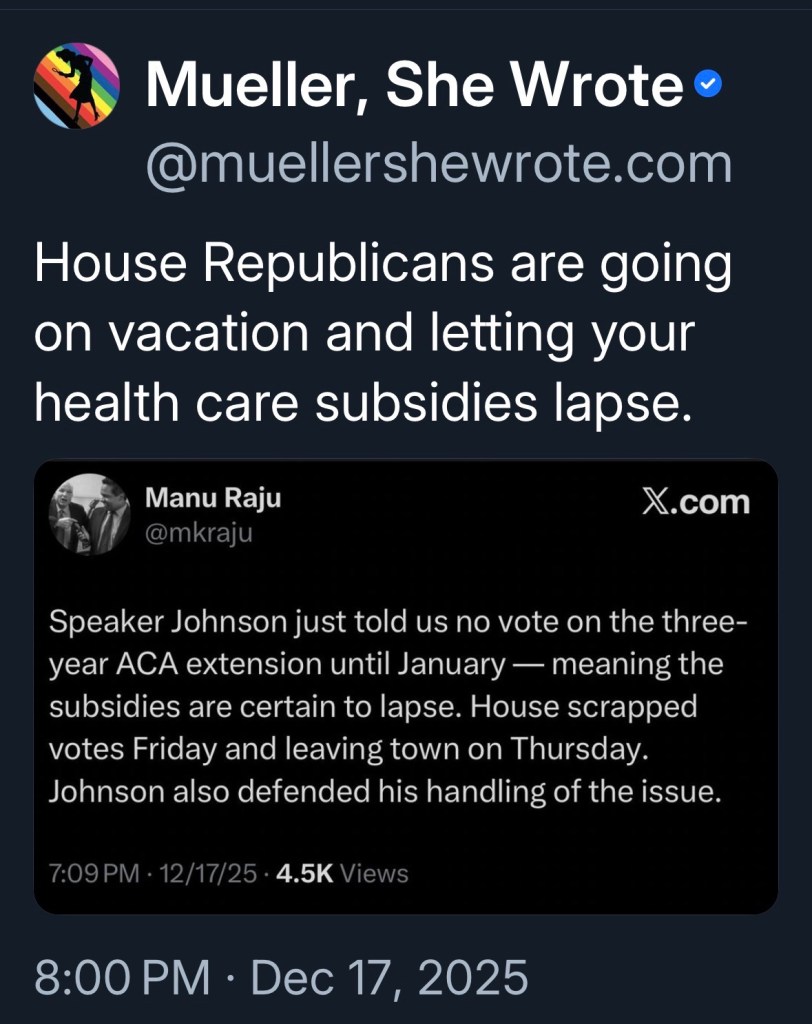Open the @mkraju handle
812x1024 pixels.
click(x=199, y=533)
